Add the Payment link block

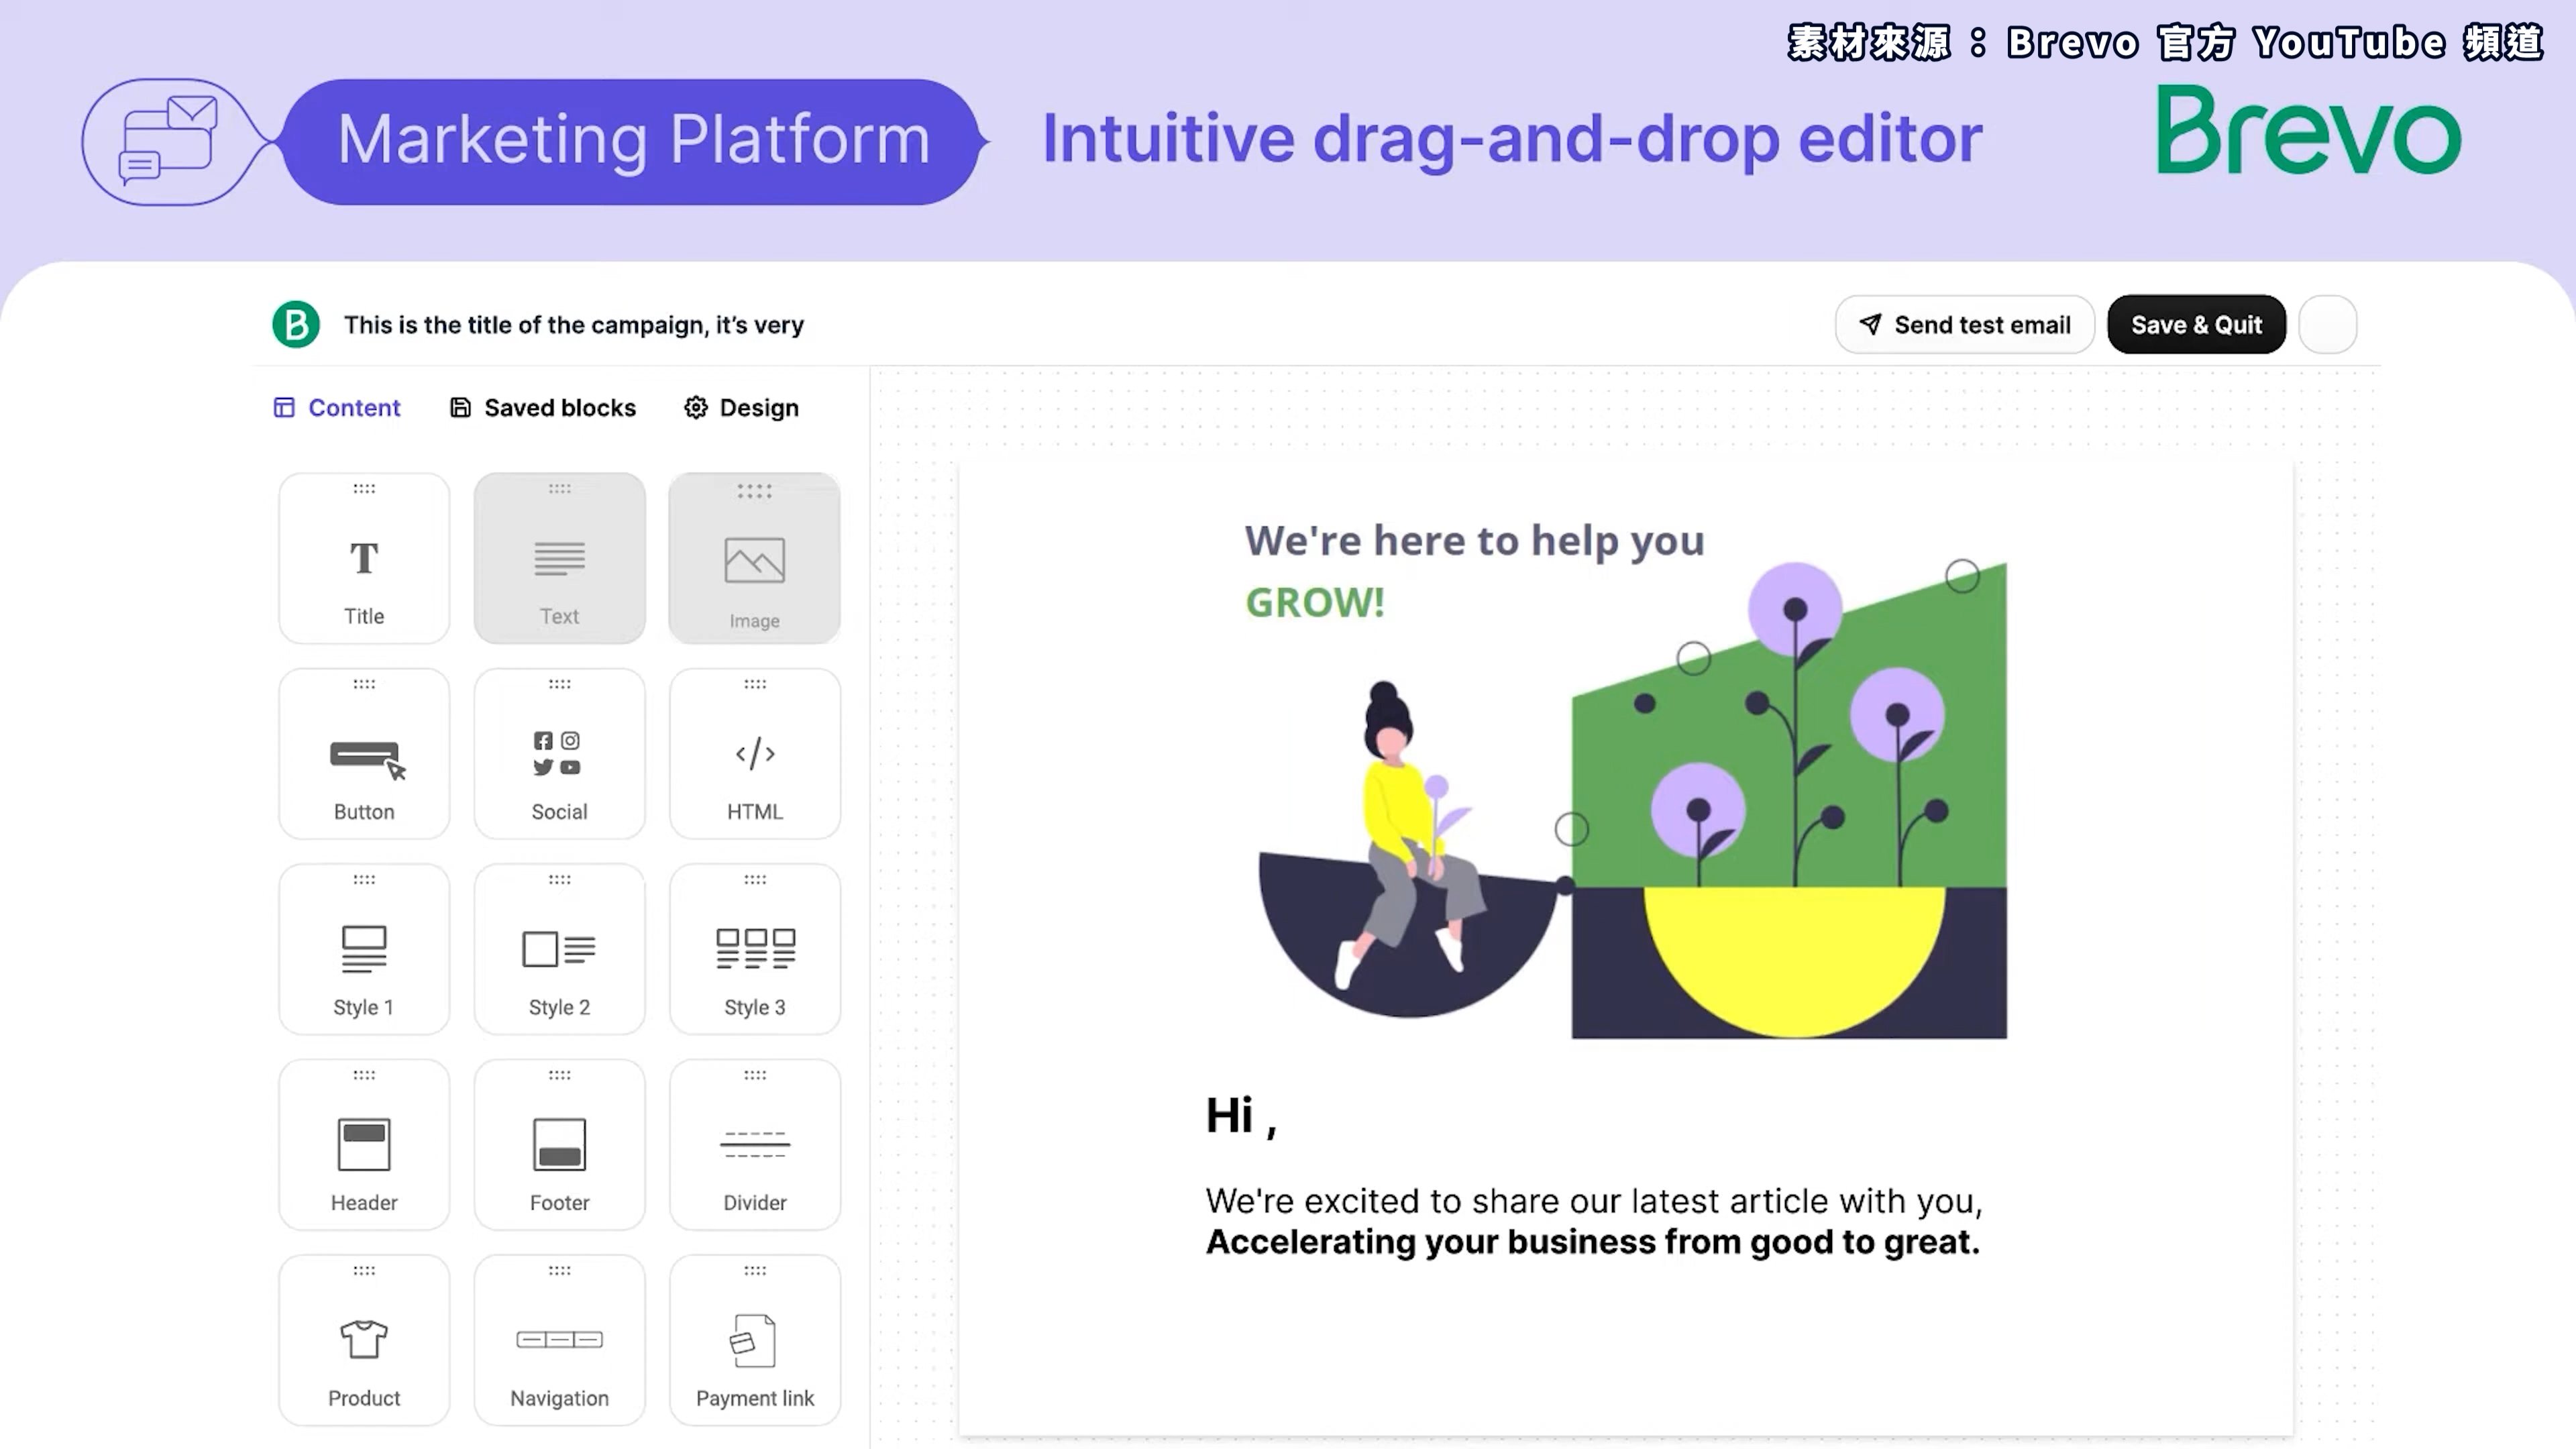point(755,1340)
